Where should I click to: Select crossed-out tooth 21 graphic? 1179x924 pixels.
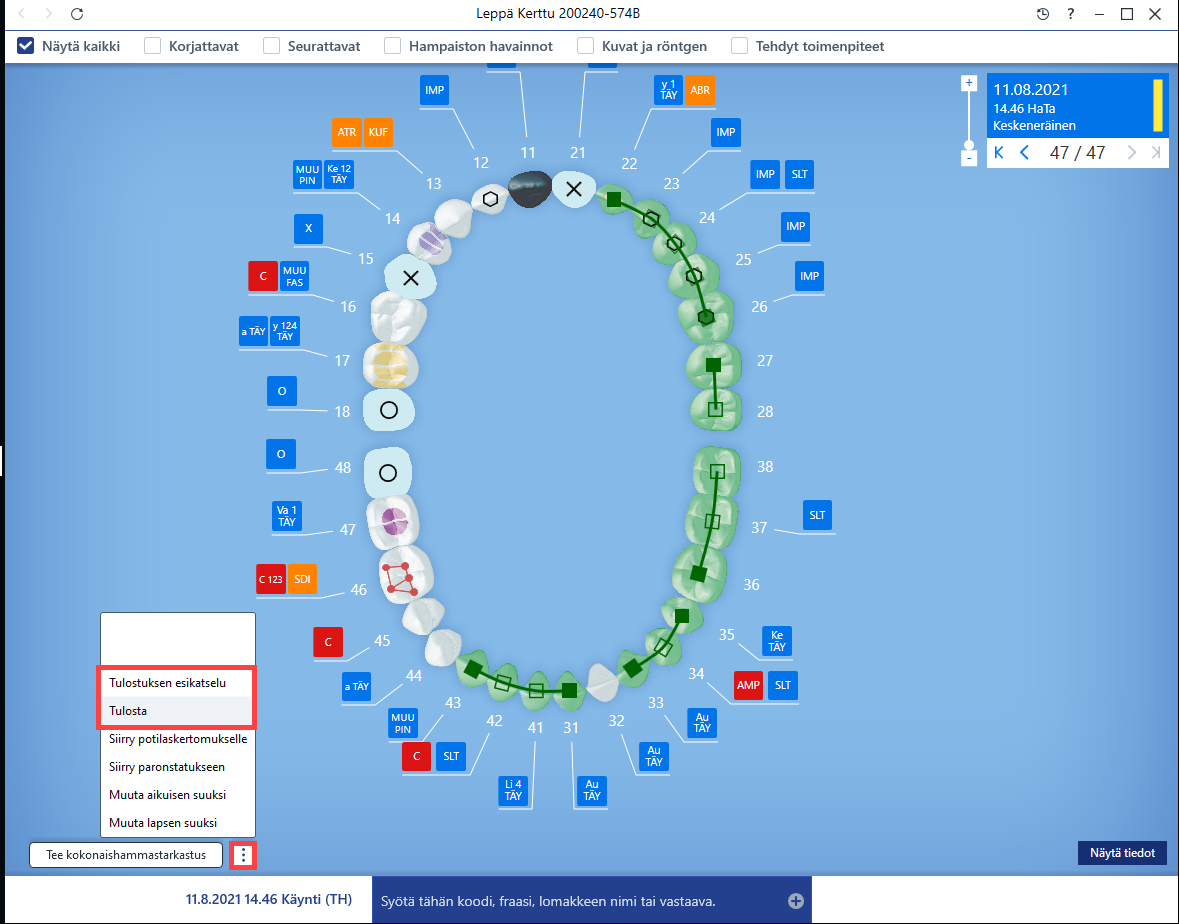[574, 189]
